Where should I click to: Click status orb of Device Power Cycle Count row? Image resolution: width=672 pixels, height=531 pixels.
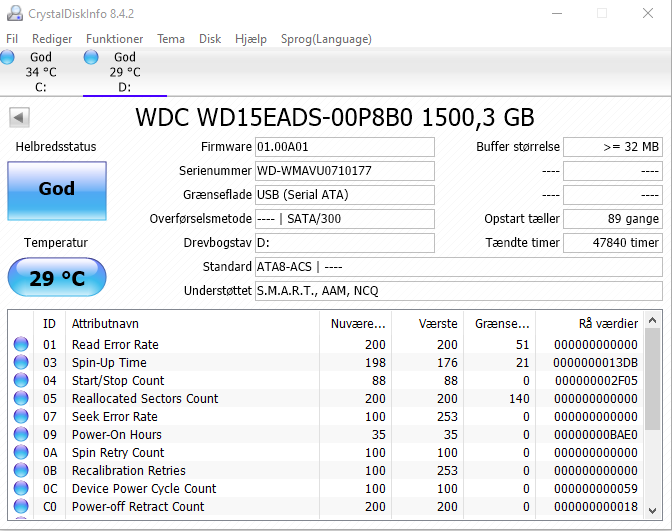21,488
